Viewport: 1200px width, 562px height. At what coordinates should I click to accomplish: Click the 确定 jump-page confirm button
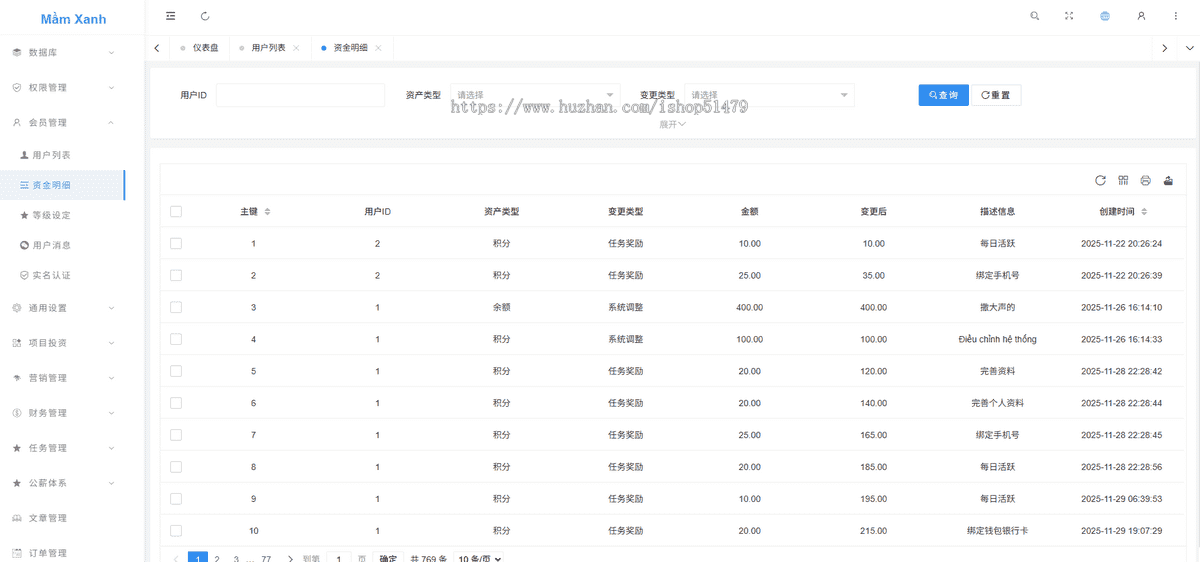coord(388,559)
